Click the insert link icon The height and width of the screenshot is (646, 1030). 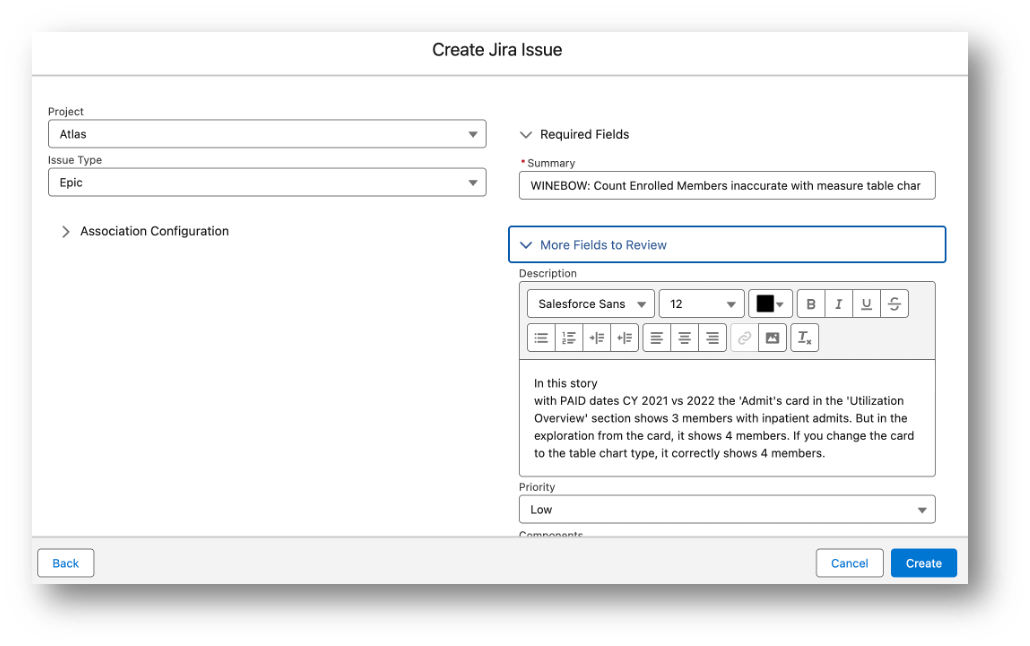click(744, 338)
